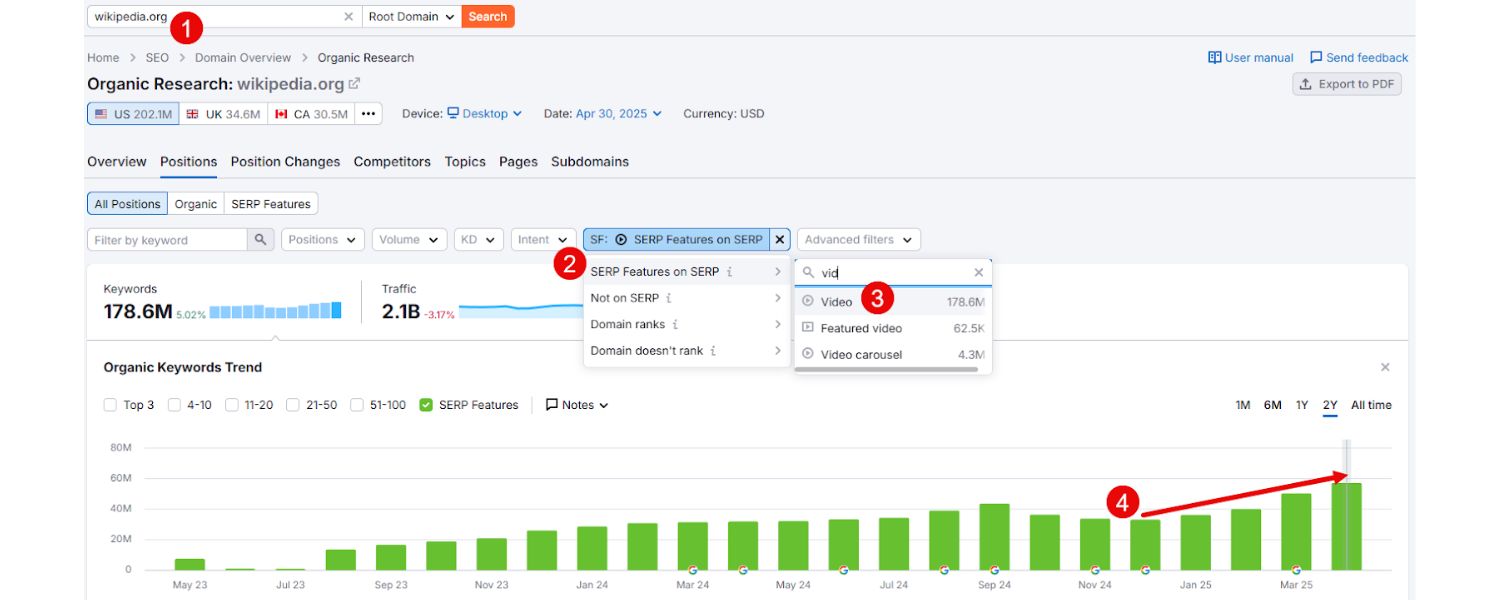
Task: Expand the Advanced filters dropdown
Action: pos(858,240)
